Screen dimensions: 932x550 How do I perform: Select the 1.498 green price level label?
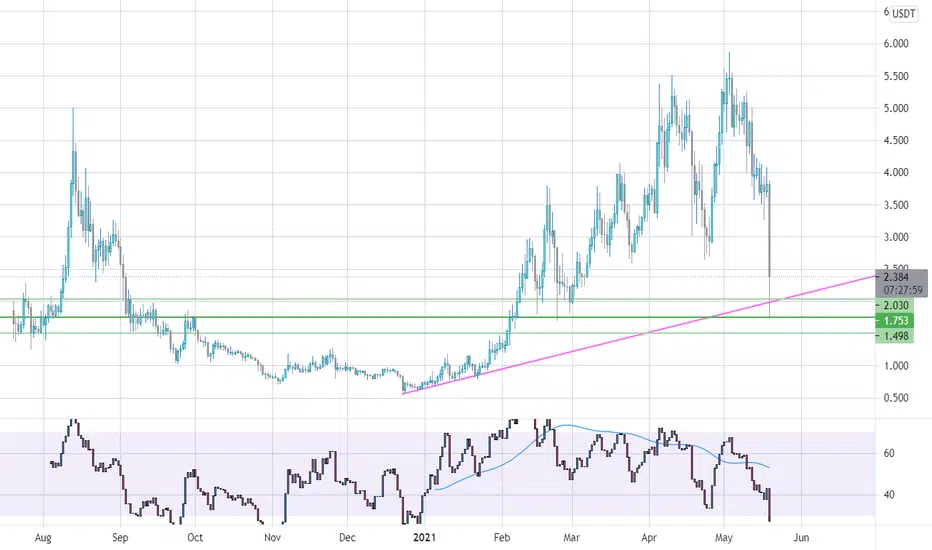click(895, 336)
